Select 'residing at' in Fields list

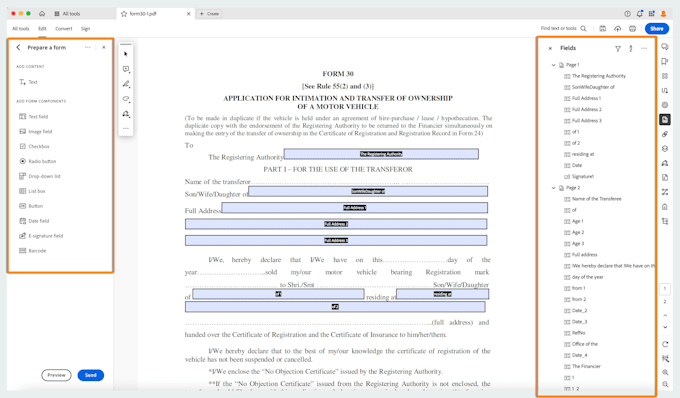point(579,154)
